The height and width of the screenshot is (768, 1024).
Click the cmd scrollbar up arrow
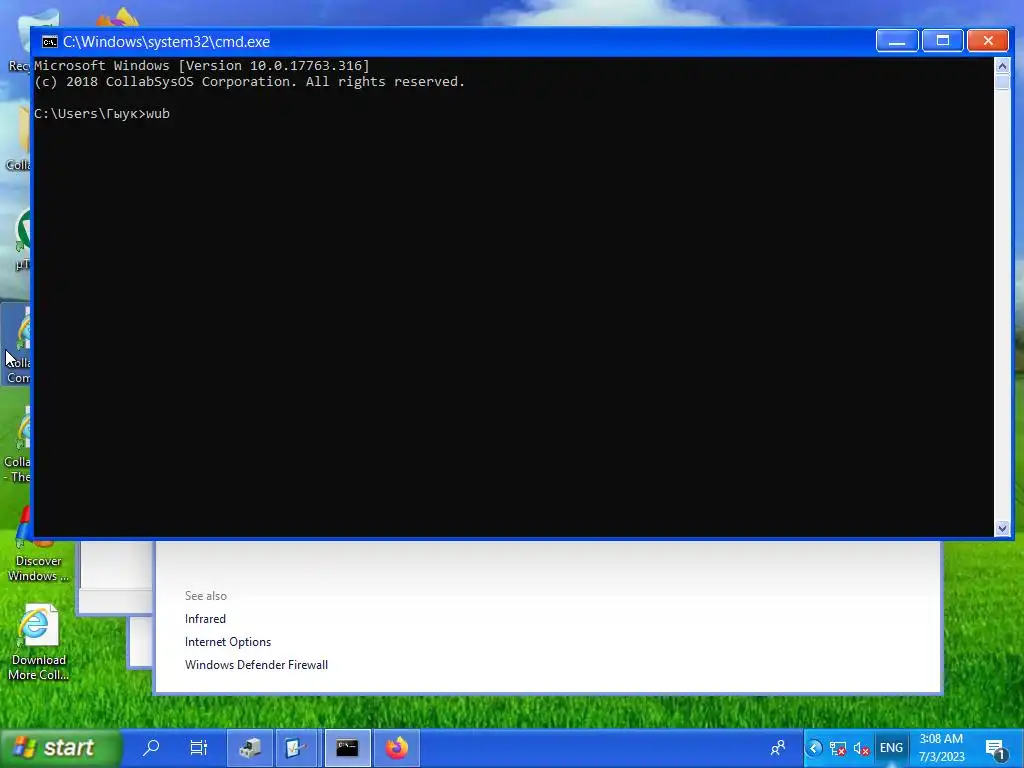click(x=1002, y=66)
